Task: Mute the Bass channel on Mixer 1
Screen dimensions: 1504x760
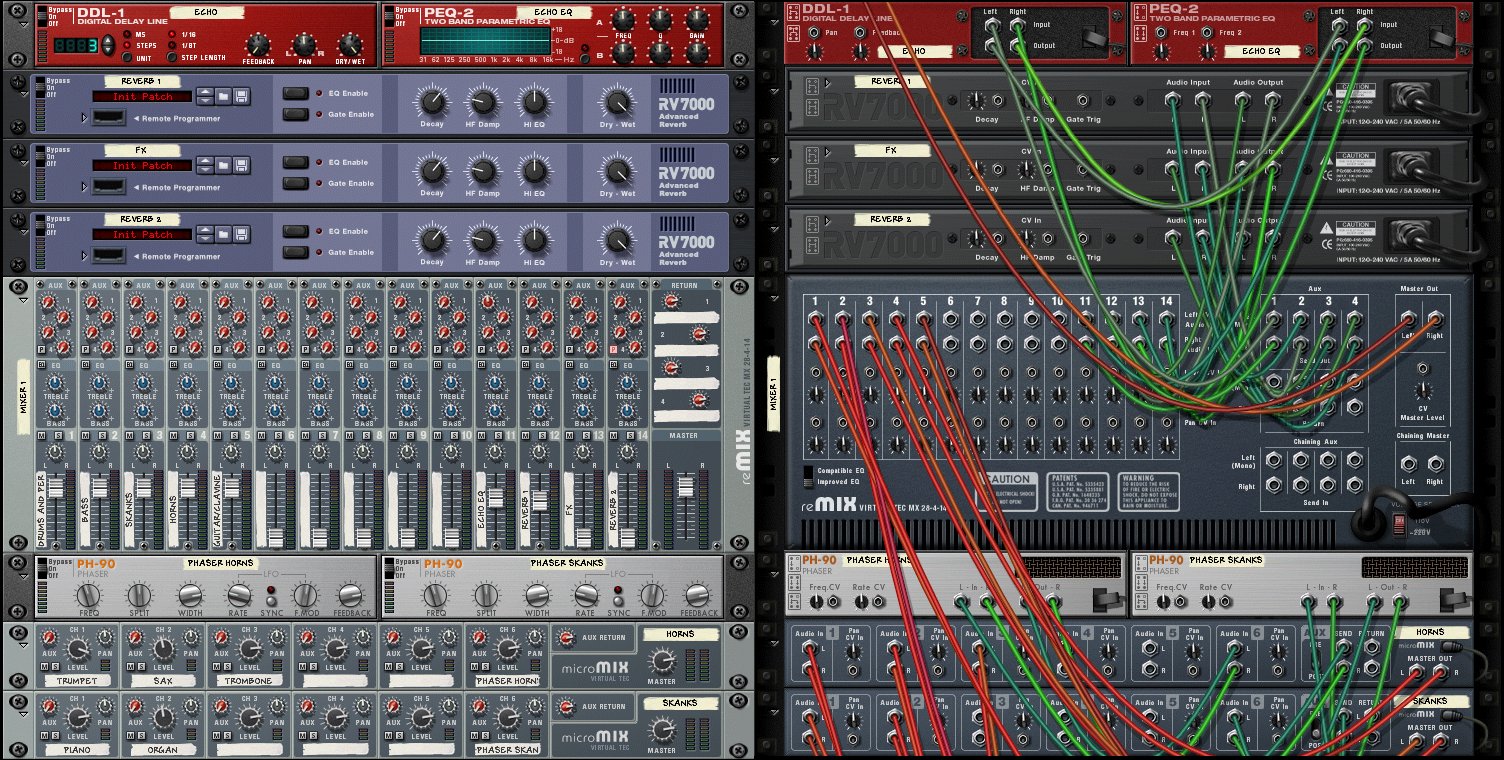Action: [86, 436]
